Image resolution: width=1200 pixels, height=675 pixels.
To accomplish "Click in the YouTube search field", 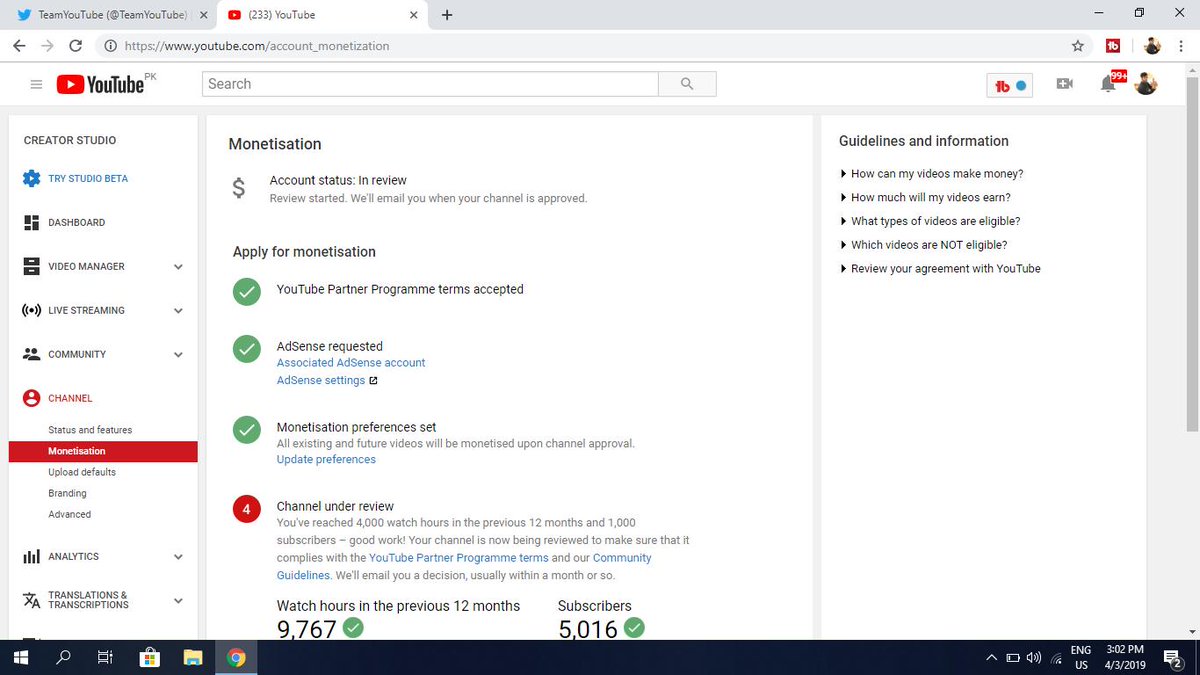I will click(430, 84).
